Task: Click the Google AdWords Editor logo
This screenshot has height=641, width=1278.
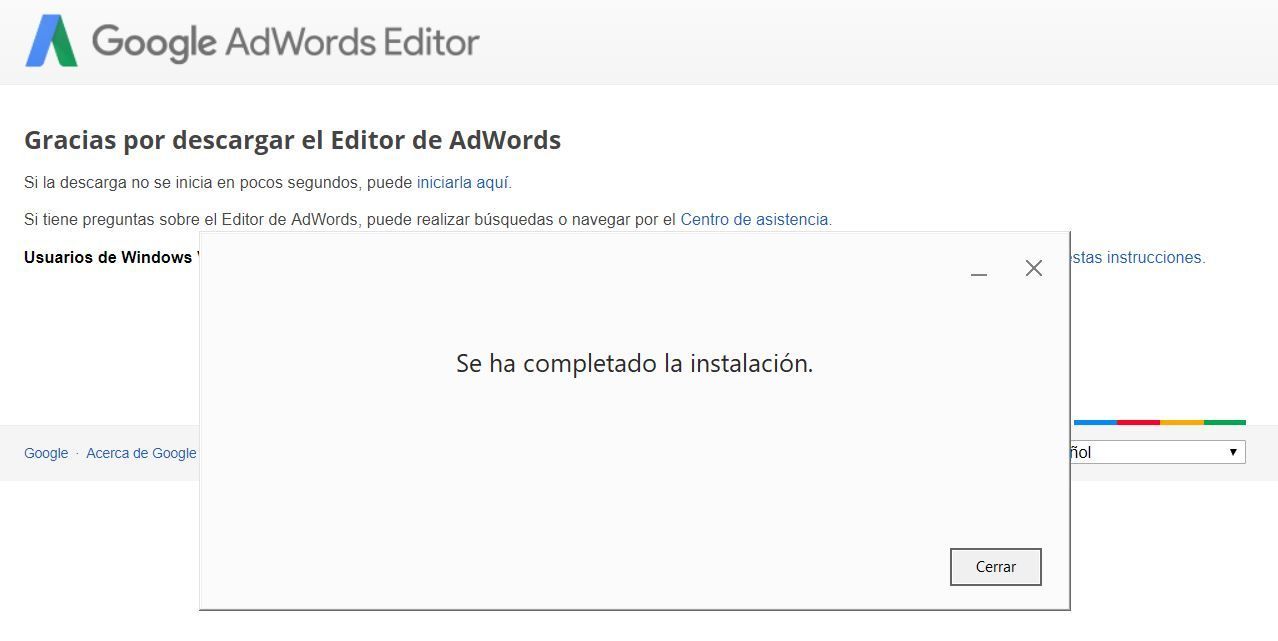Action: click(252, 41)
